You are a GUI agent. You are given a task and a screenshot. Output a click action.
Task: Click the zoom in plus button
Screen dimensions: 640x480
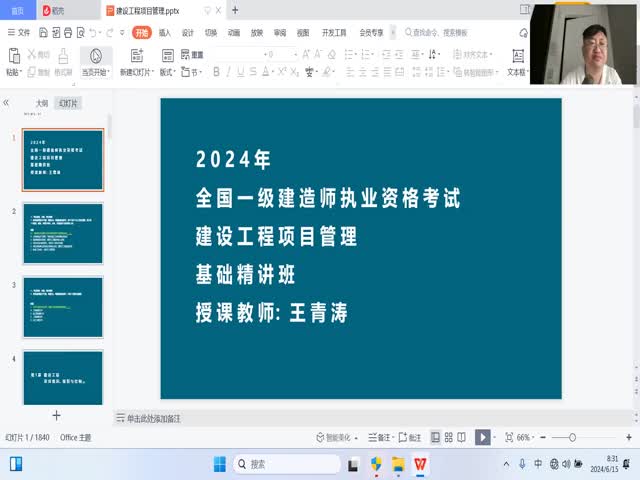pyautogui.click(x=629, y=438)
